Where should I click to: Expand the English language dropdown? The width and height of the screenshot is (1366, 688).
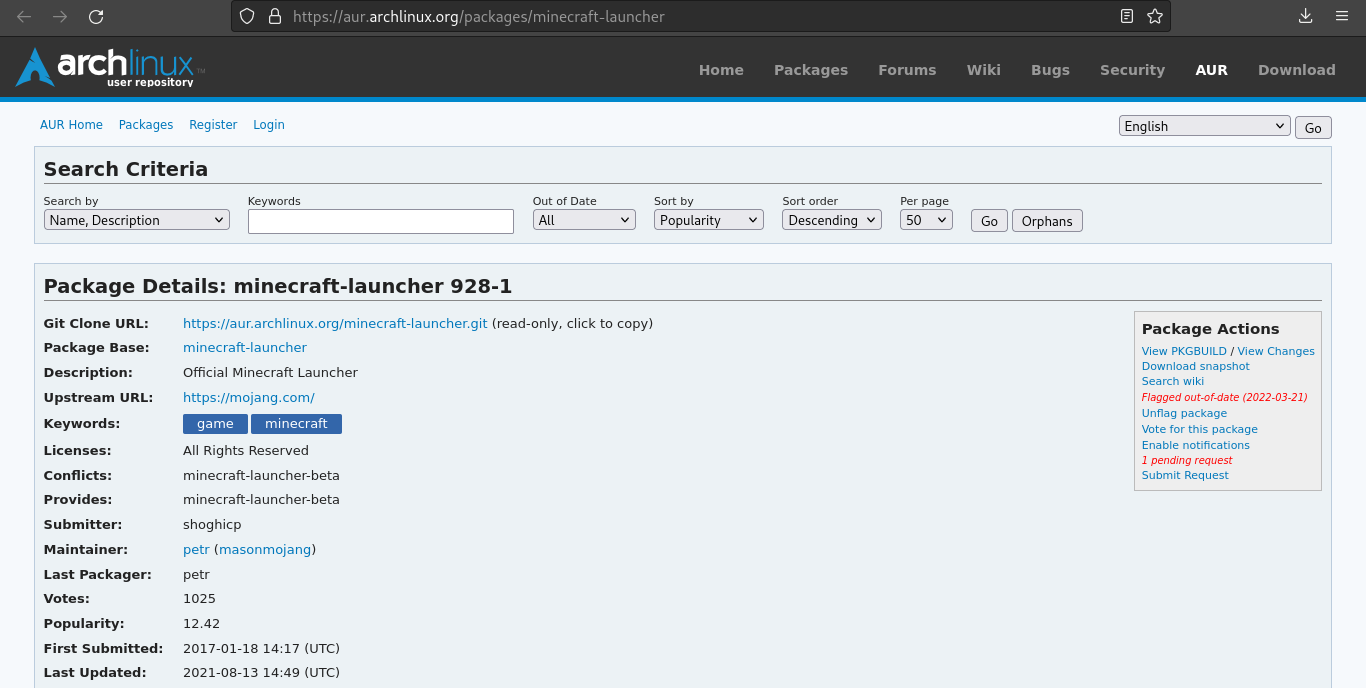[1205, 126]
